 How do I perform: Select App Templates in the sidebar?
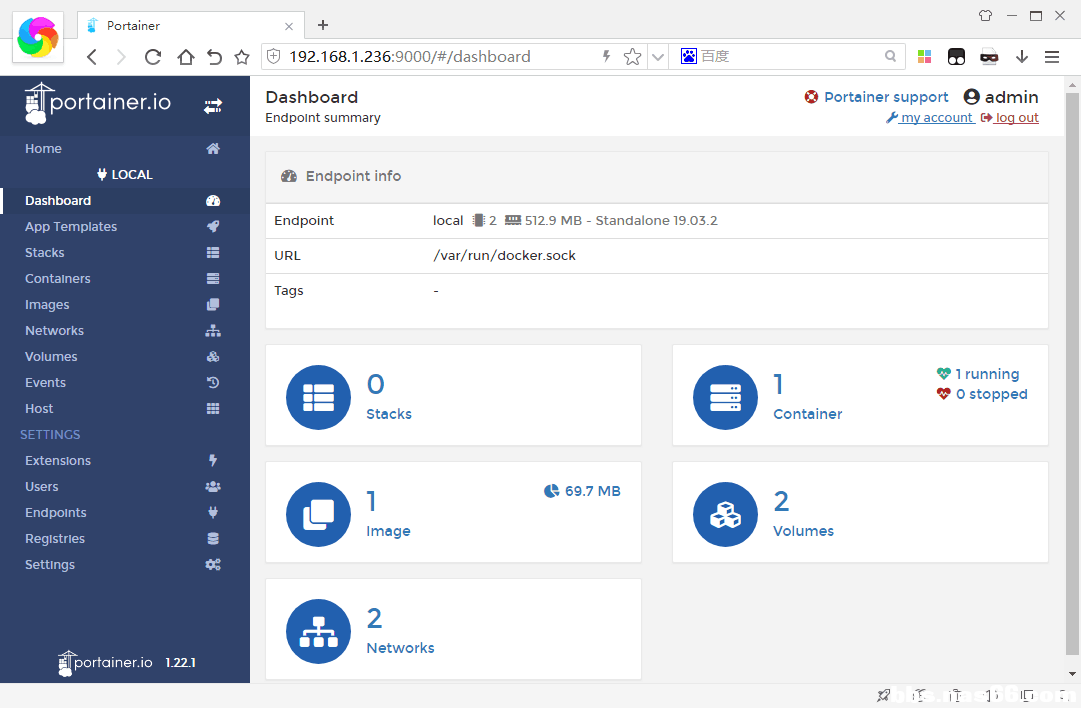pyautogui.click(x=71, y=227)
